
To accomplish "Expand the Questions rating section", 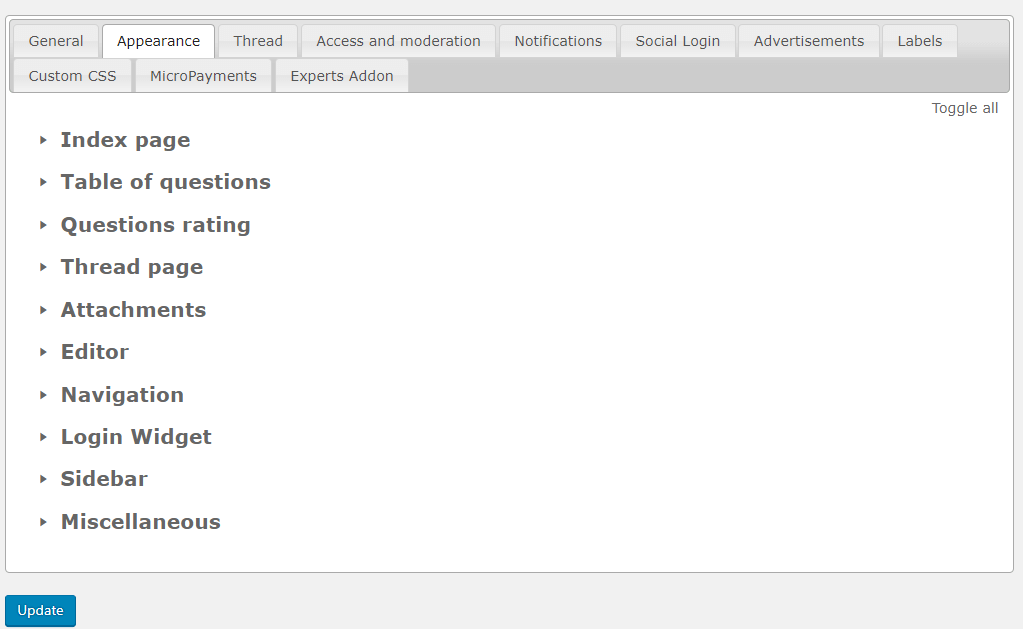I will click(155, 225).
